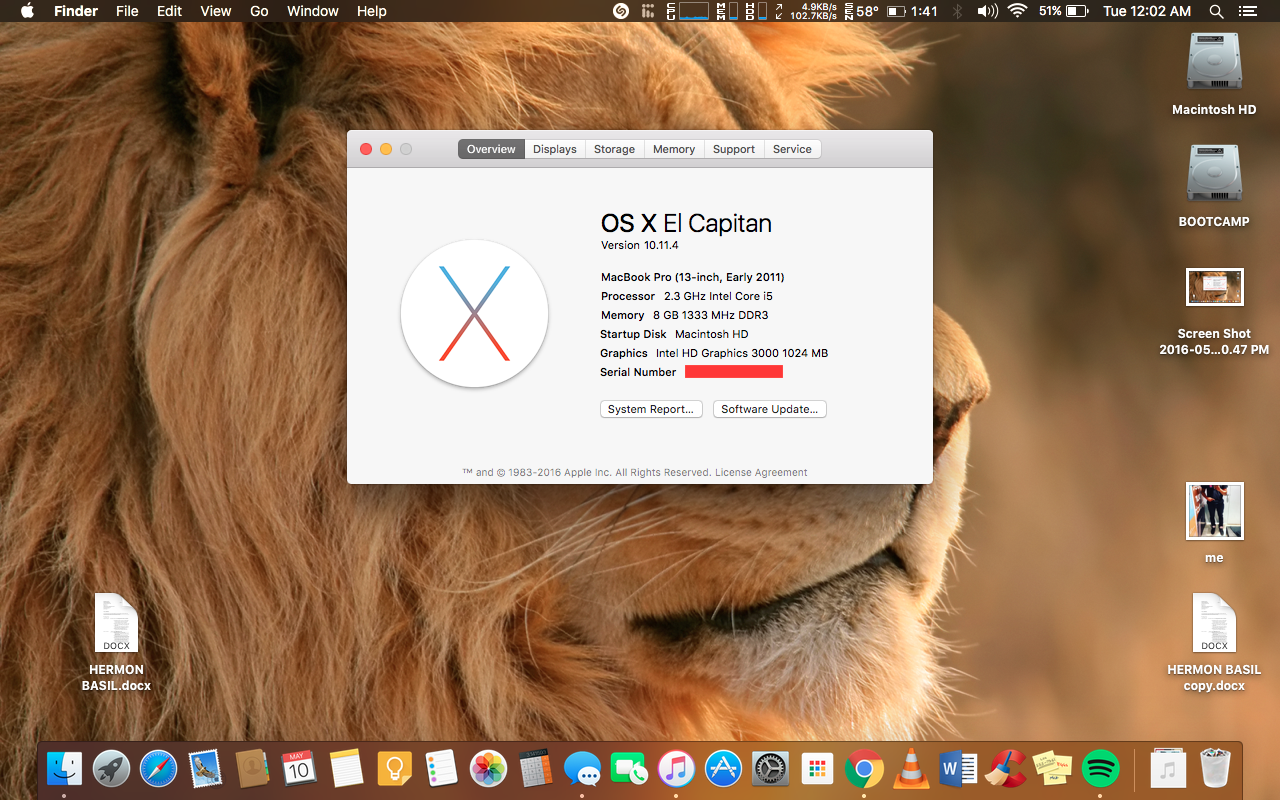Image resolution: width=1280 pixels, height=800 pixels.
Task: Open the Go menu
Action: point(259,11)
